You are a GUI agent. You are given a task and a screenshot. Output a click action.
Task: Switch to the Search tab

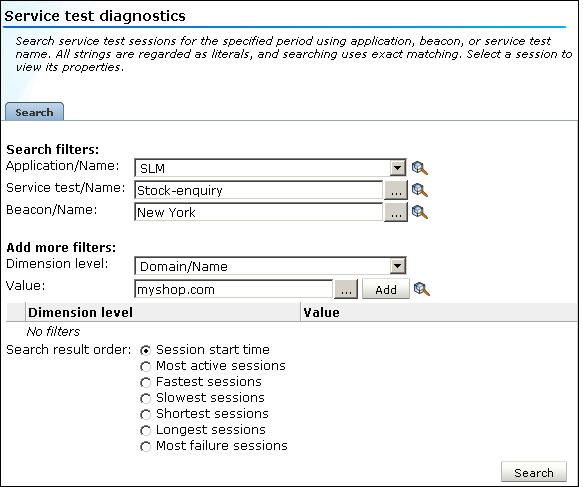tap(34, 112)
